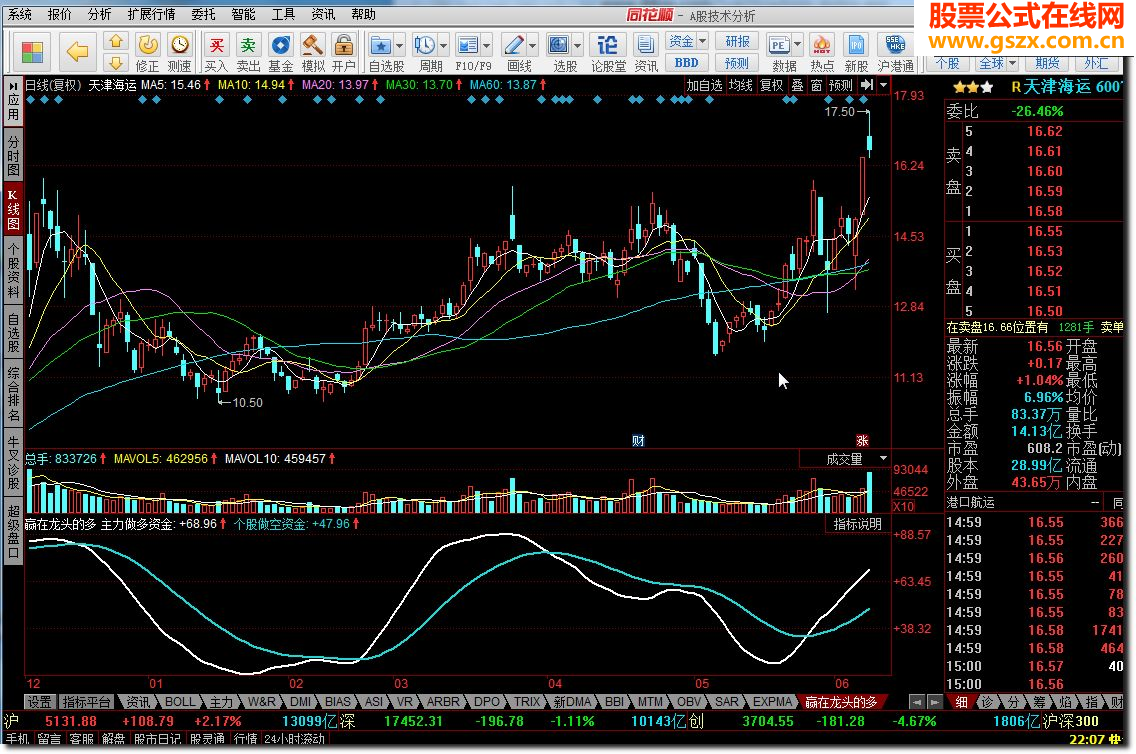Image resolution: width=1136 pixels, height=754 pixels.
Task: Click the yellow up arrow icon
Action: tap(115, 41)
